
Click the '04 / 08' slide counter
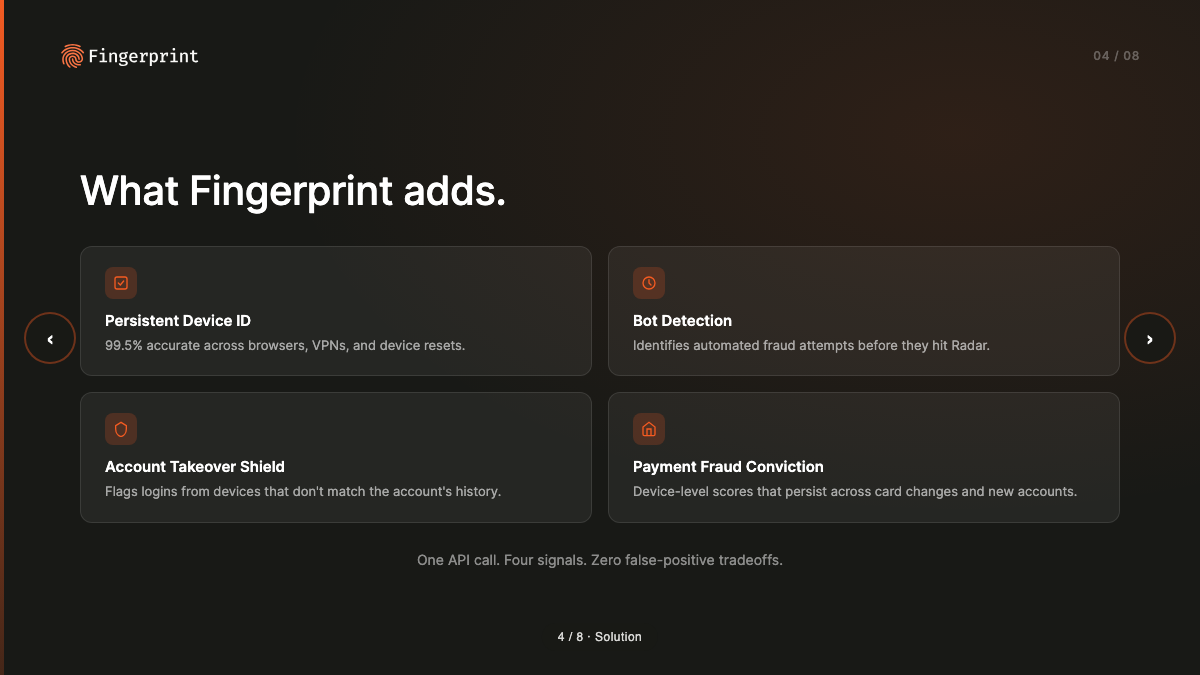click(x=1116, y=56)
